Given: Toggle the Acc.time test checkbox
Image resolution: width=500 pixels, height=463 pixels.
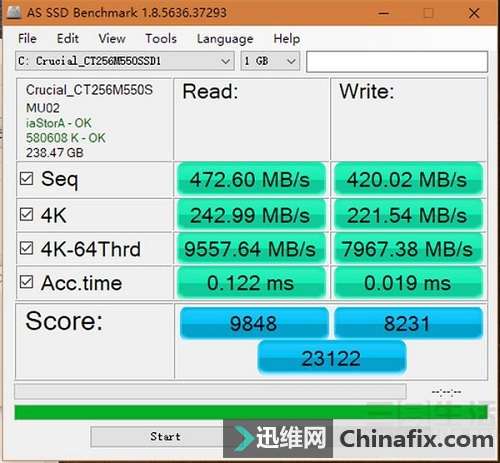Looking at the screenshot, I should pyautogui.click(x=26, y=282).
